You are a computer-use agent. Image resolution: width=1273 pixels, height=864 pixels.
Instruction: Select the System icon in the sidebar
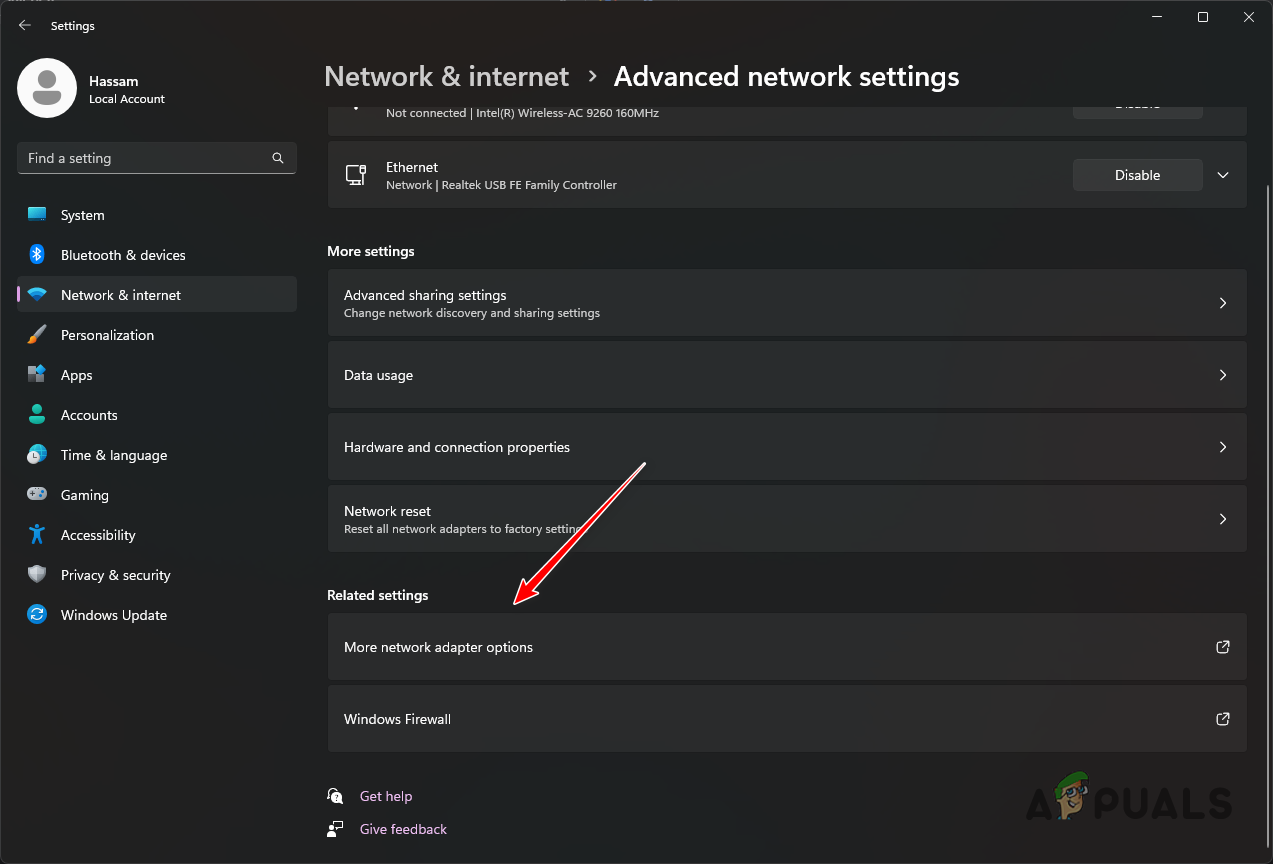click(x=36, y=214)
